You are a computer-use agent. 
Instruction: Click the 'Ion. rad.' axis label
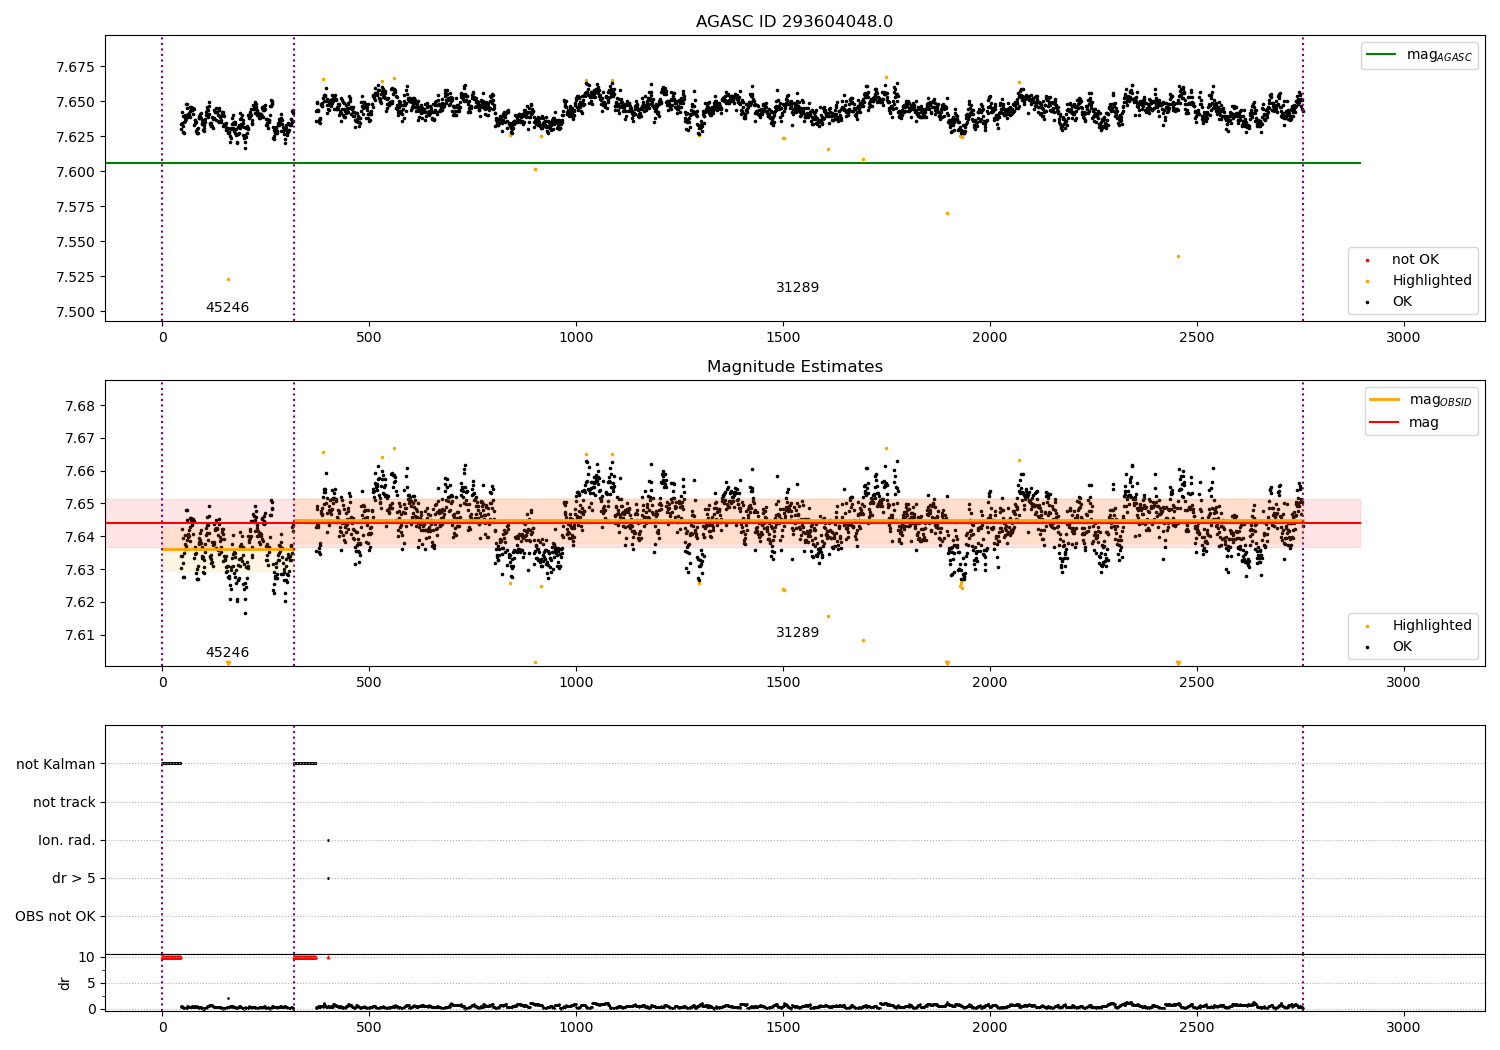67,841
